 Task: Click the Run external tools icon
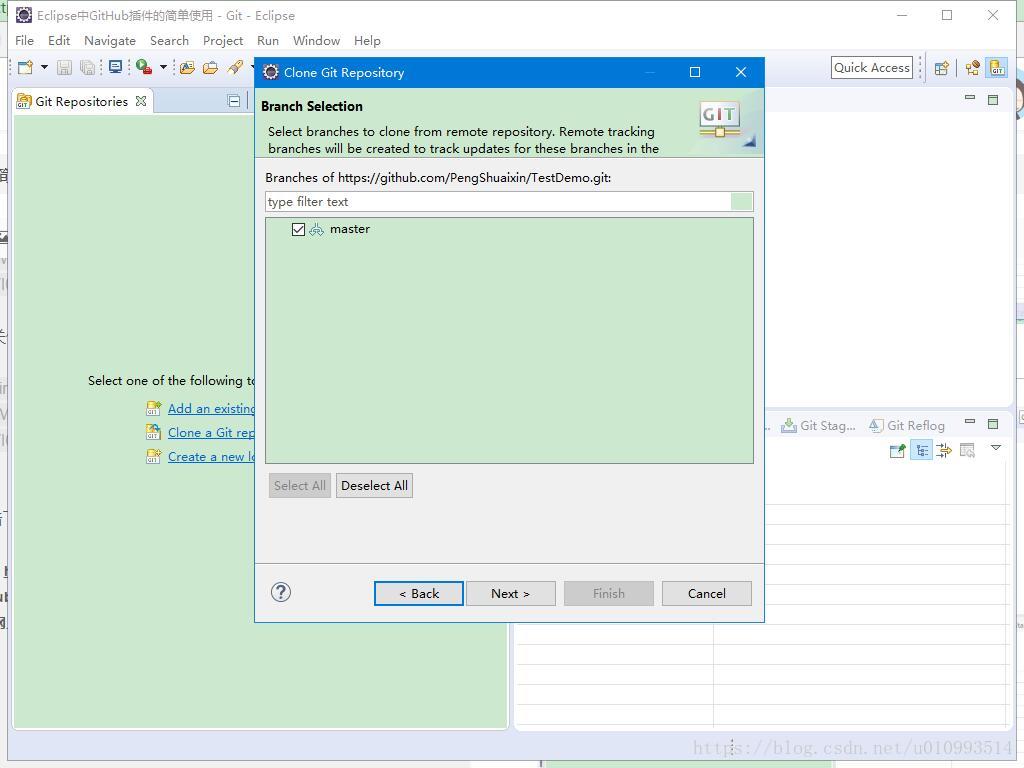click(x=144, y=67)
